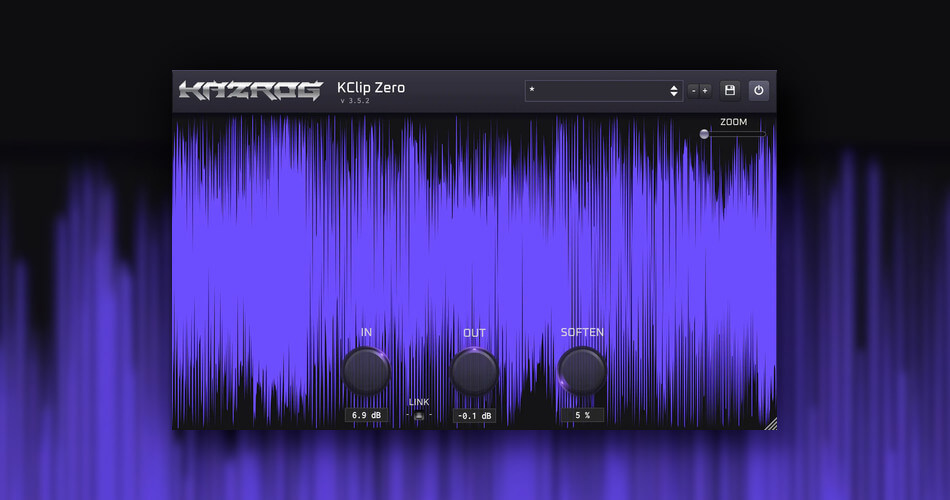Screen dimensions: 950x500
Task: Click the resize grip at window corner
Action: pyautogui.click(x=770, y=423)
